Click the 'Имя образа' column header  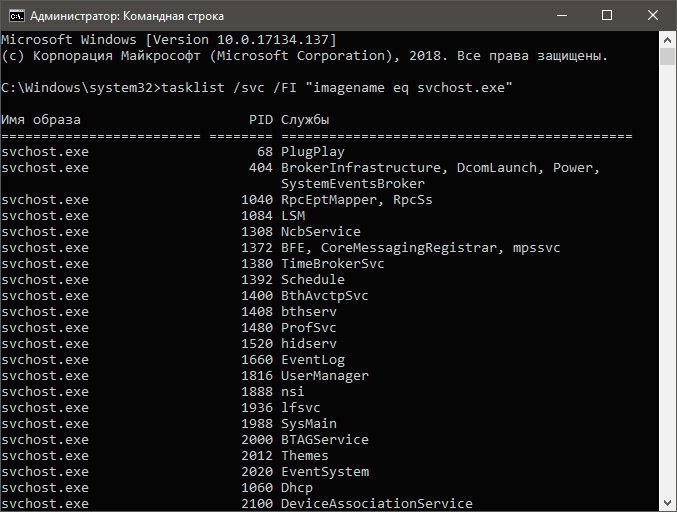[41, 120]
